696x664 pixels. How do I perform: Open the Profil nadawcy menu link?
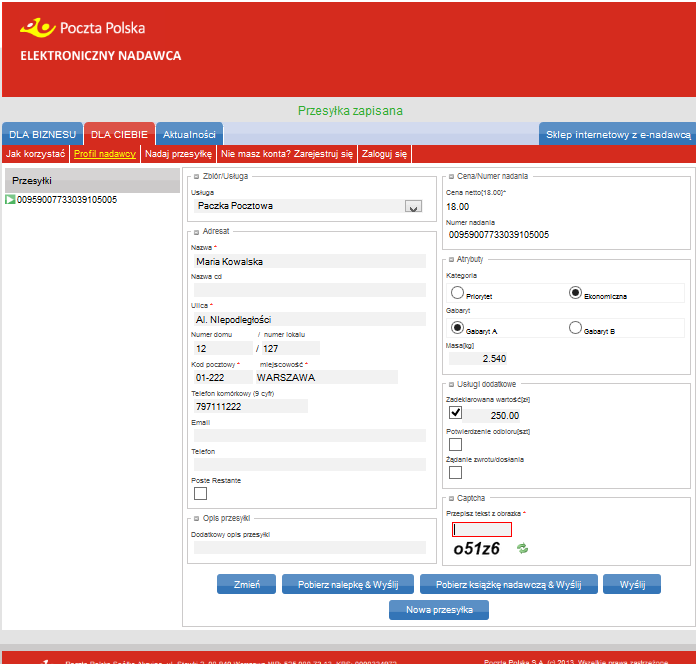coord(105,154)
